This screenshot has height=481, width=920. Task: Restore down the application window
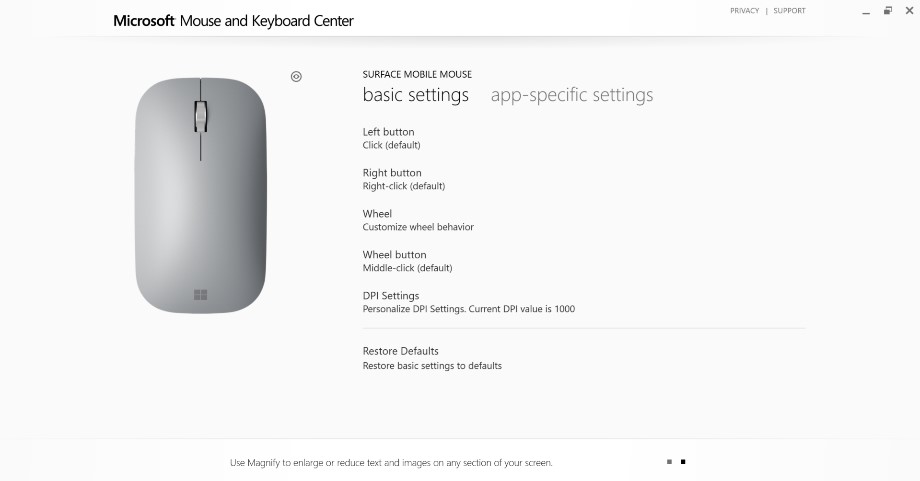tap(888, 11)
